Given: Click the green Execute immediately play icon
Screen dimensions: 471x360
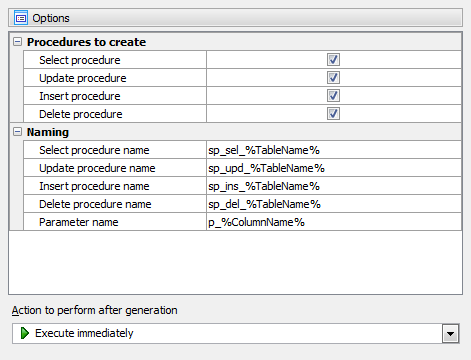Looking at the screenshot, I should pyautogui.click(x=25, y=333).
